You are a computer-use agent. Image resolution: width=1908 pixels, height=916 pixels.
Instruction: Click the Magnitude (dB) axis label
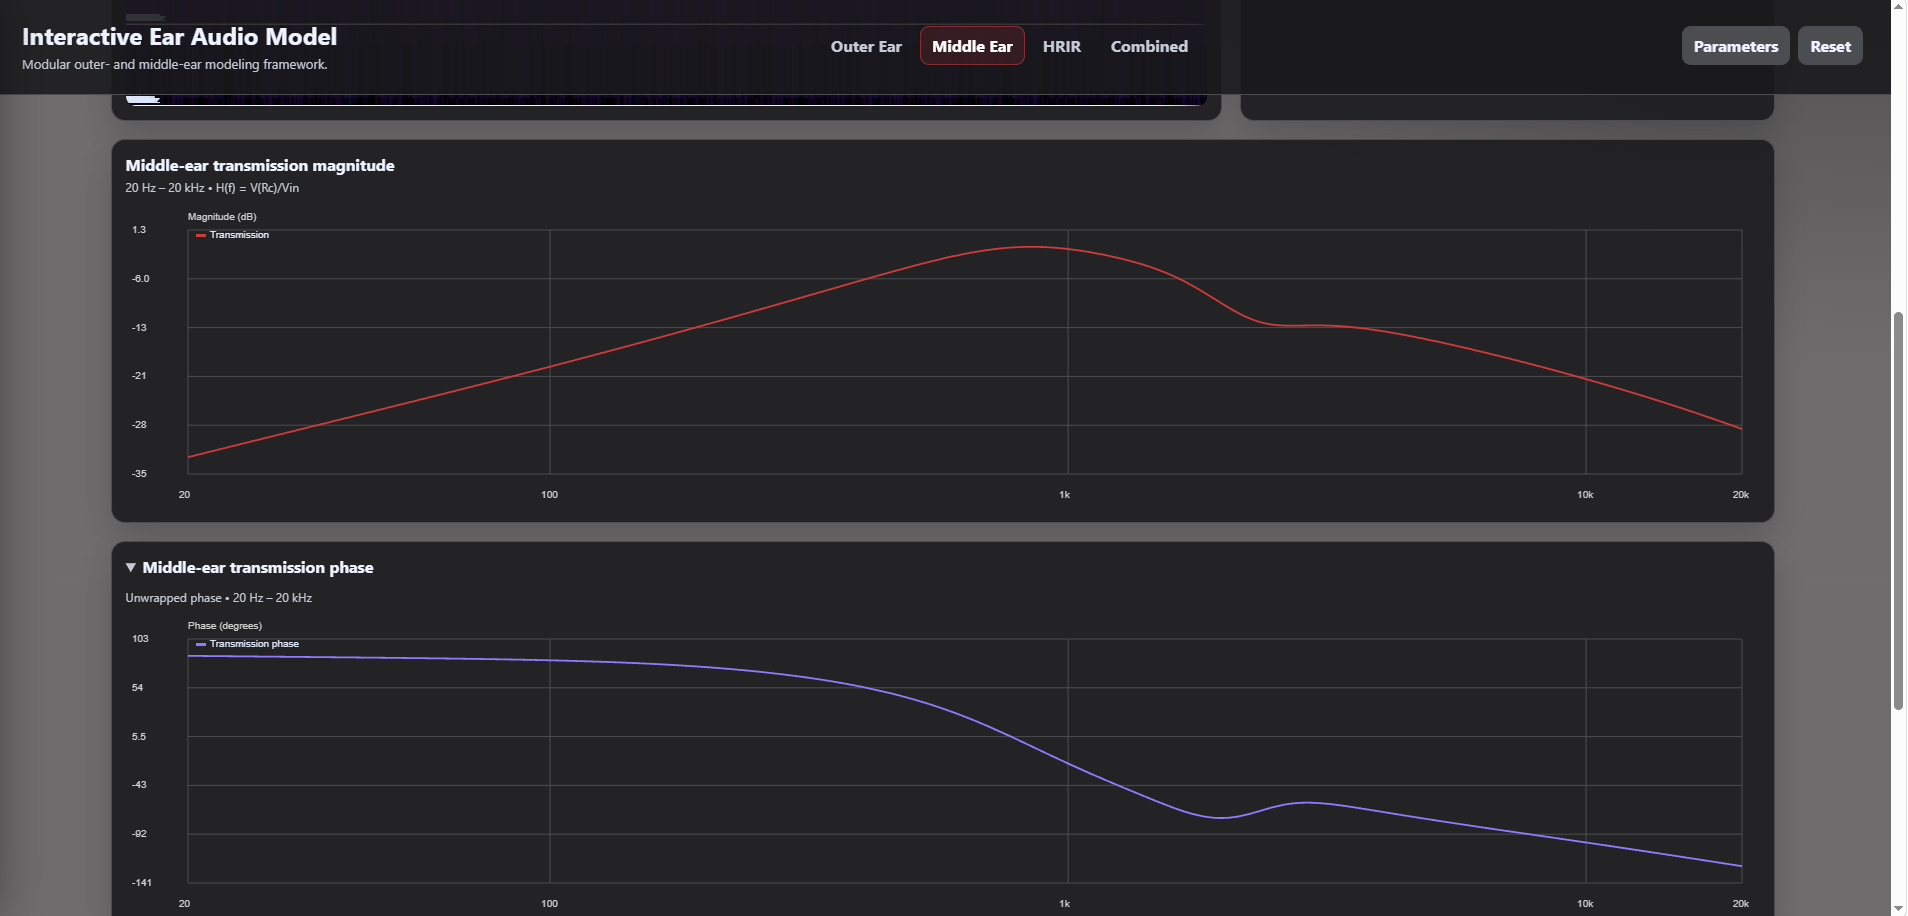[222, 217]
